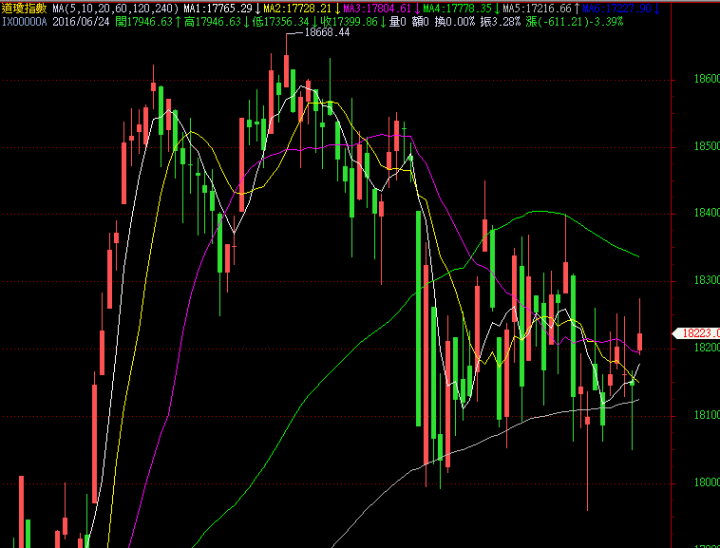
Task: Click the turnover rate 換0.00%
Action: coord(455,22)
